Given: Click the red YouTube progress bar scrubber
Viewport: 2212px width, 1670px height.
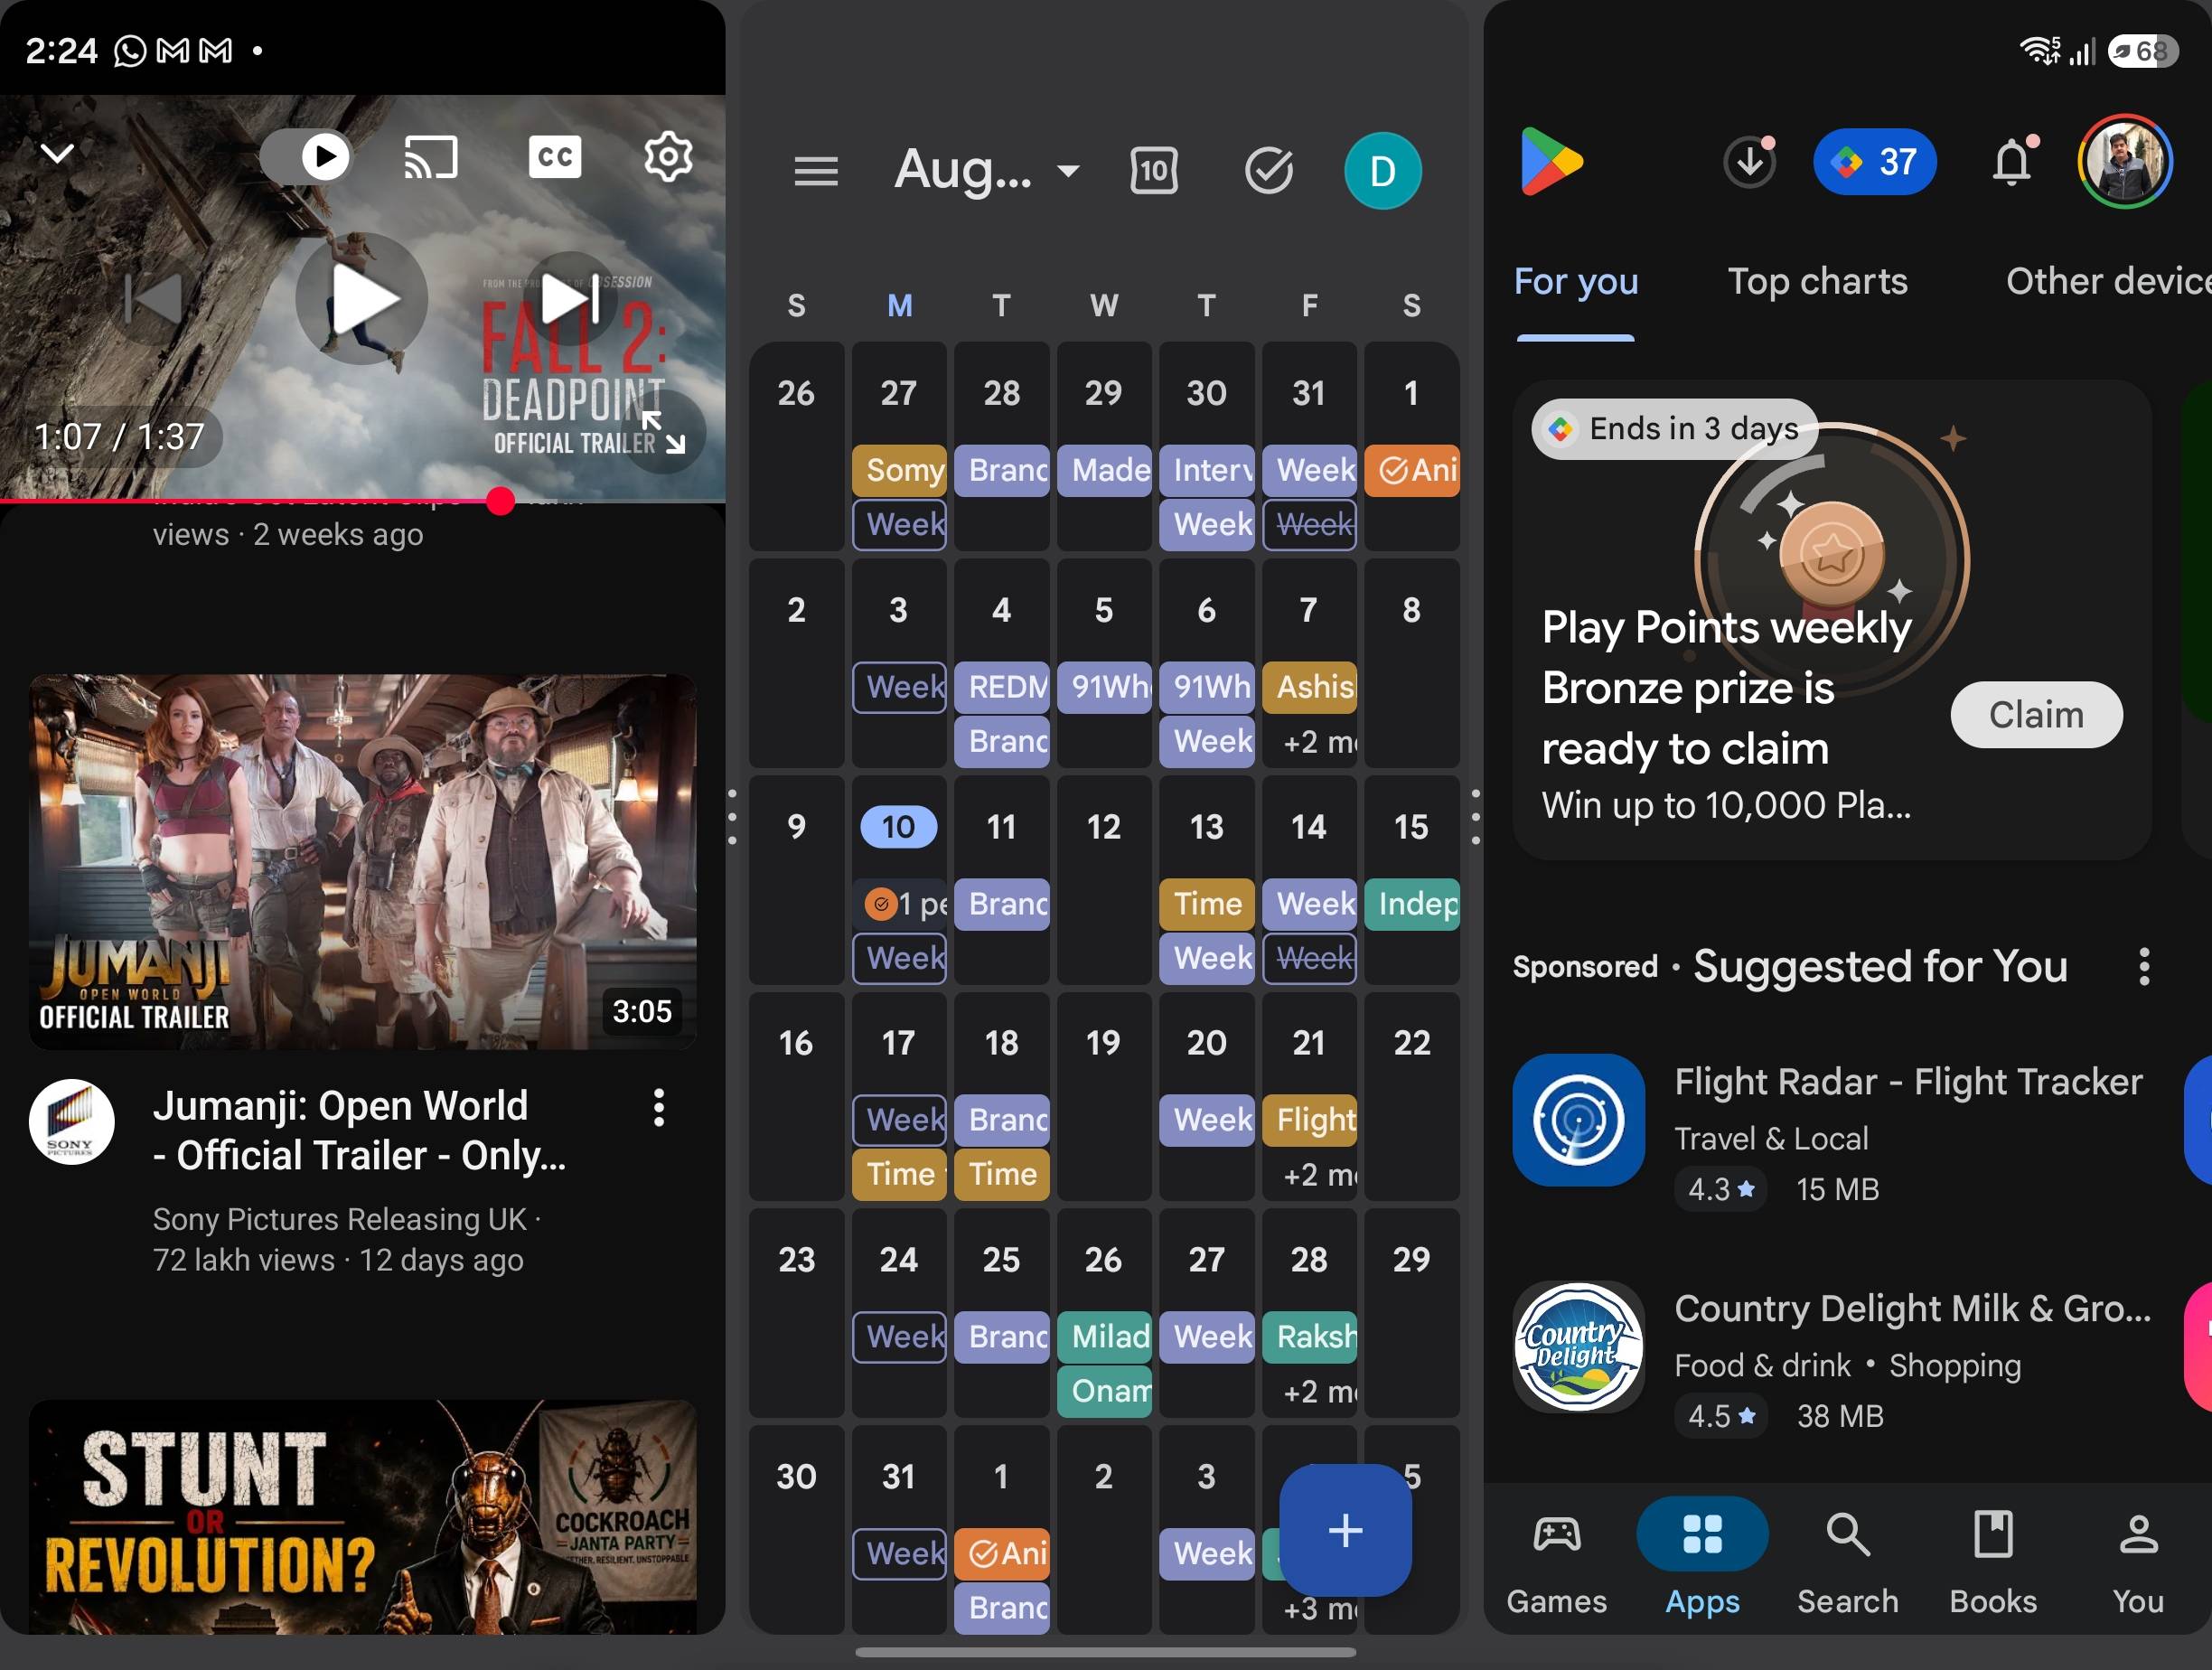Looking at the screenshot, I should 501,501.
